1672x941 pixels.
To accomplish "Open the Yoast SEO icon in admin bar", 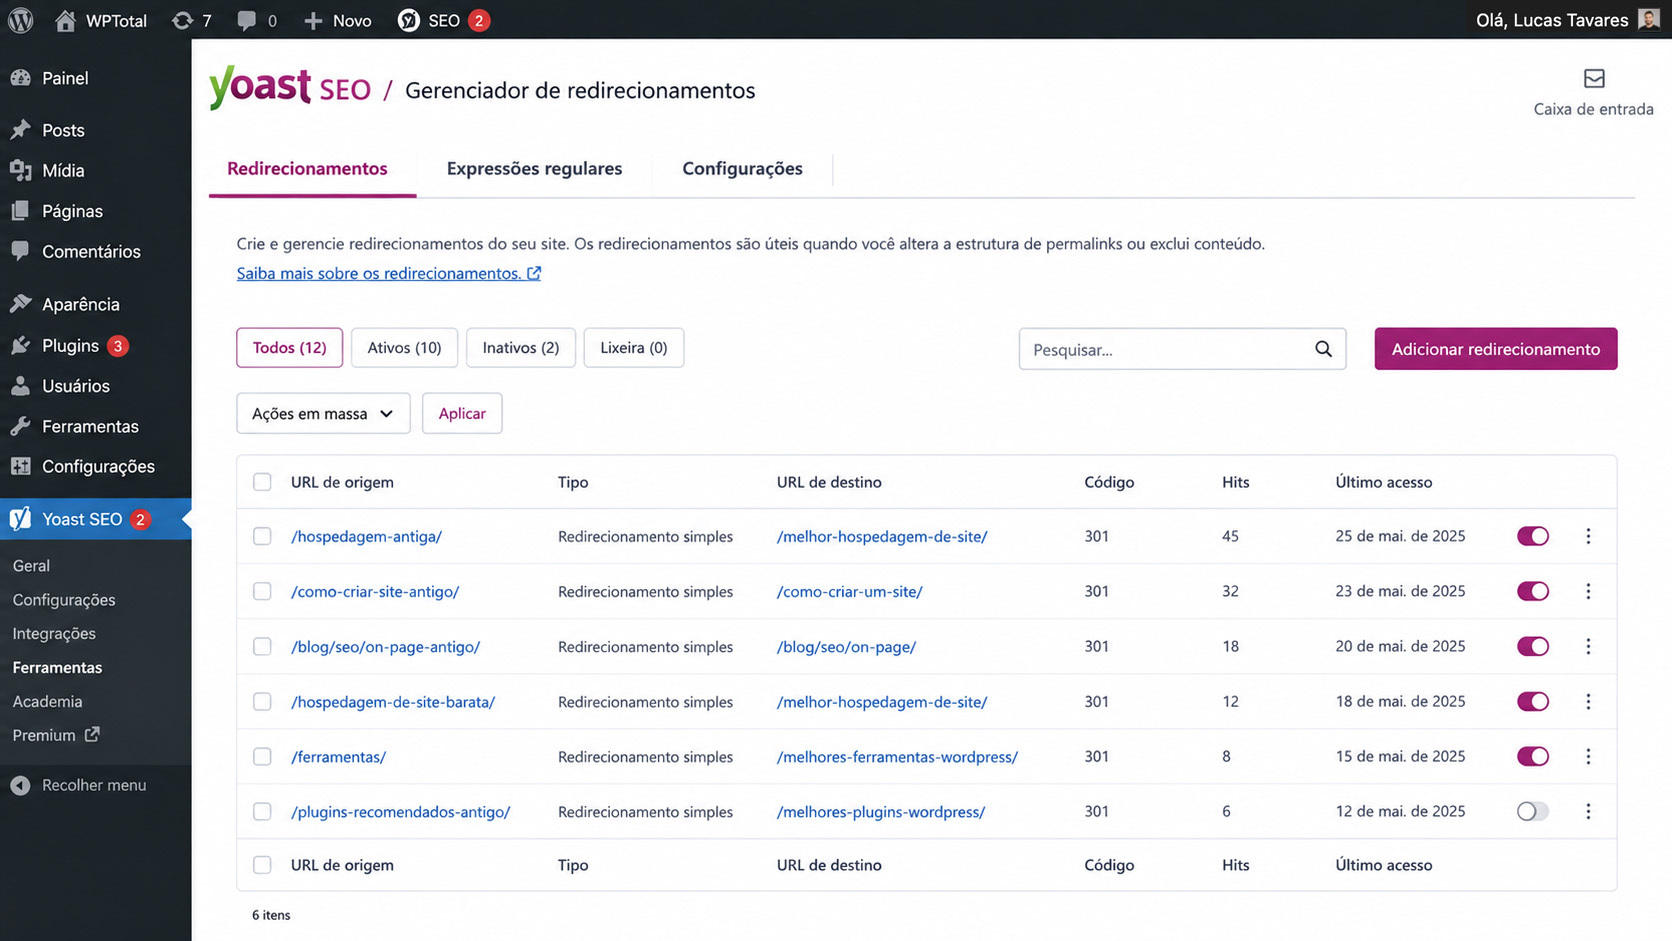I will (x=408, y=20).
